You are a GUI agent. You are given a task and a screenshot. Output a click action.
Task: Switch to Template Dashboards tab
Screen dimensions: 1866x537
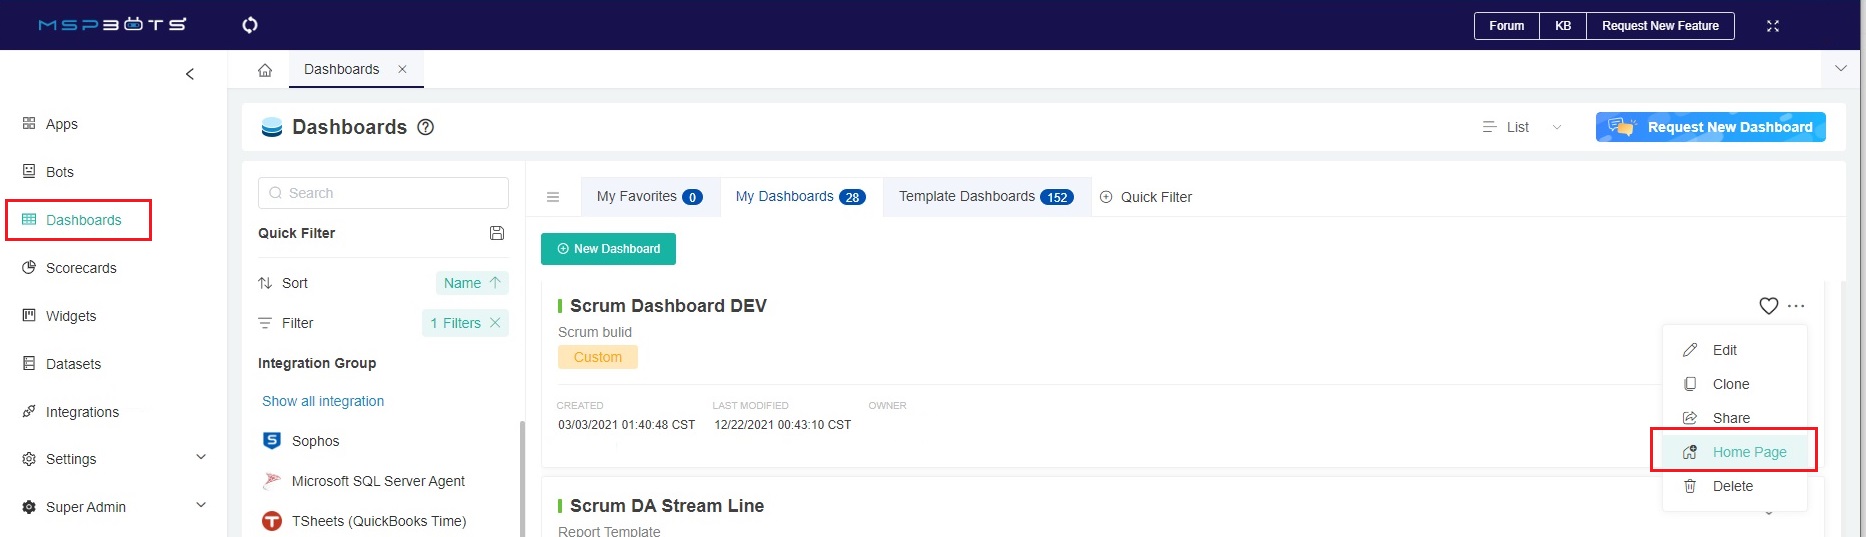(987, 196)
